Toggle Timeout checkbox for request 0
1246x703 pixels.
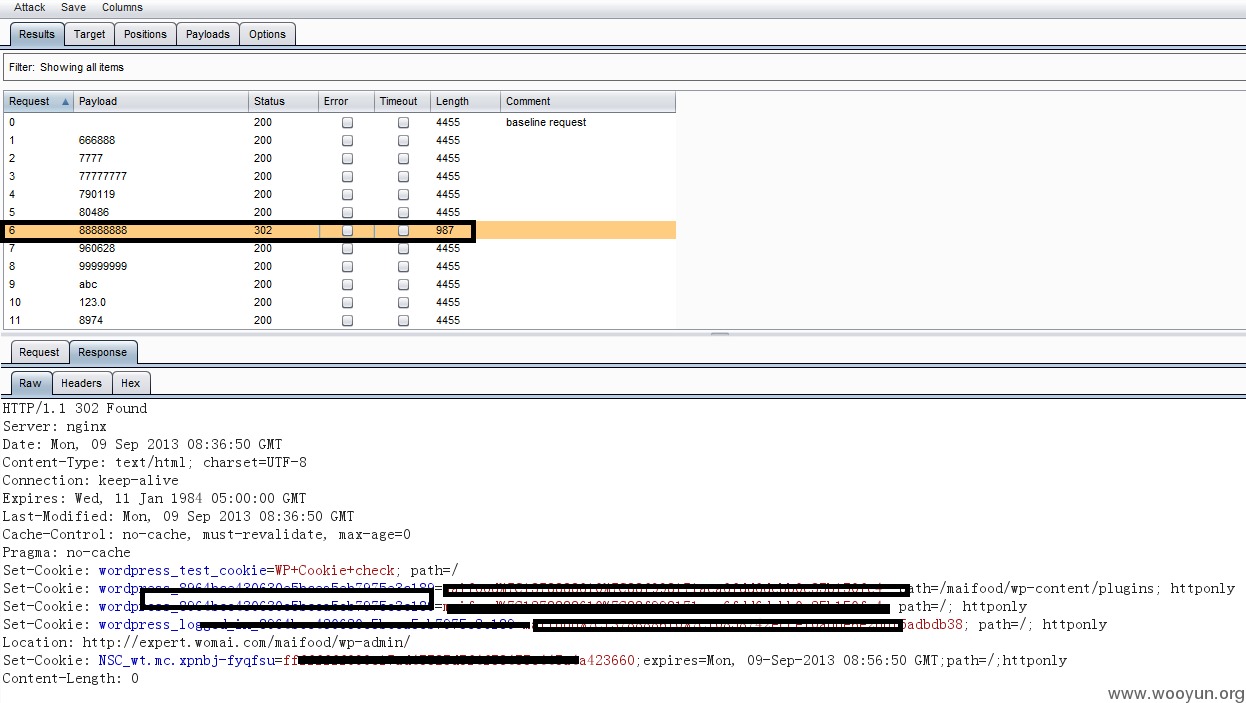pos(403,122)
